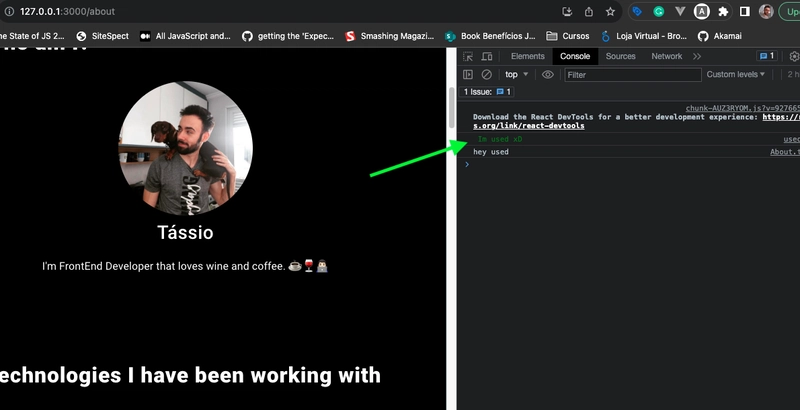800x410 pixels.
Task: Click the live expression eye icon
Action: click(547, 75)
